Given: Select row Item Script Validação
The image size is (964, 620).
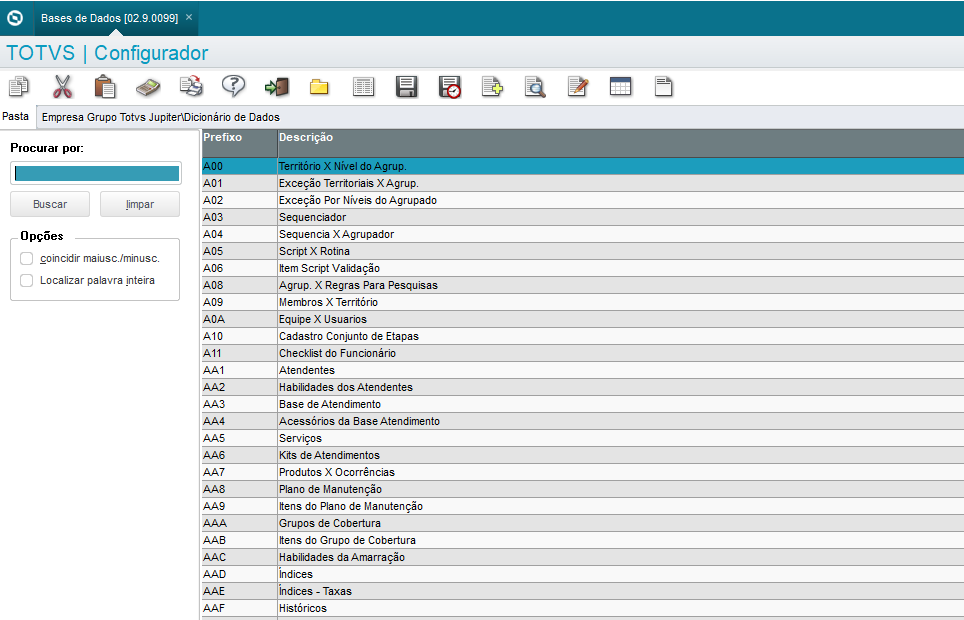Looking at the screenshot, I should (583, 268).
